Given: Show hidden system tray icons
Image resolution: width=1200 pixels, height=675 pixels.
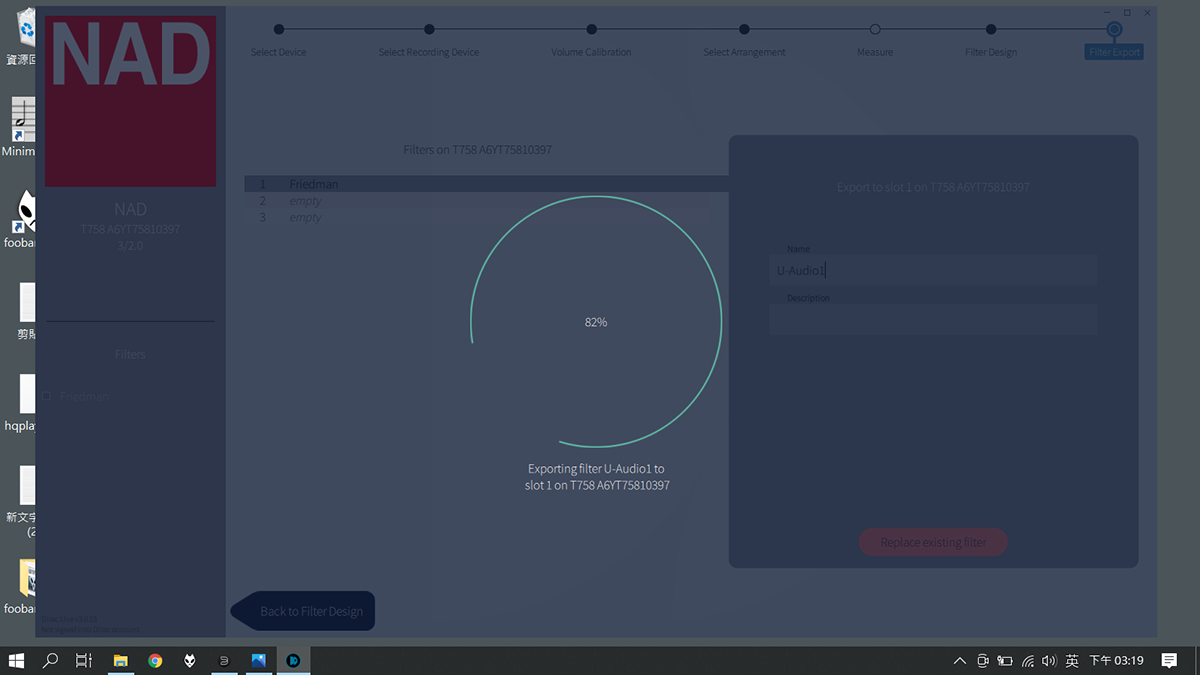Looking at the screenshot, I should [x=960, y=661].
